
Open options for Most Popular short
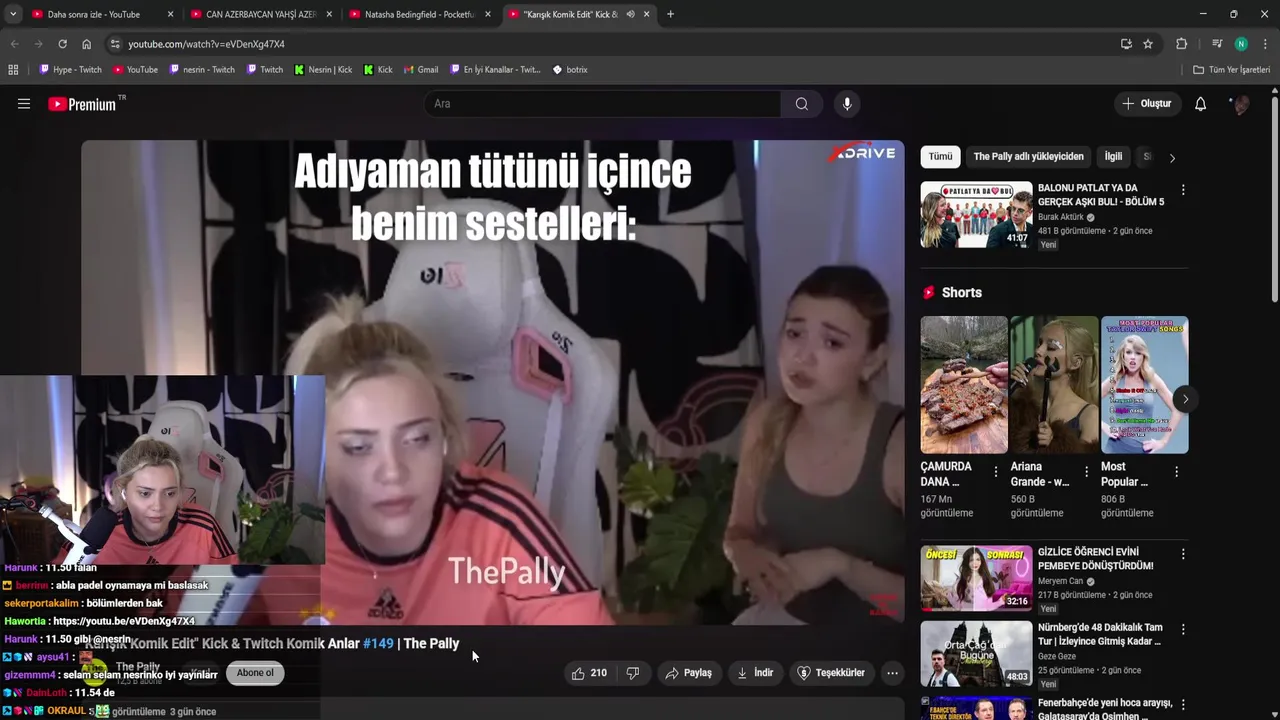(1176, 471)
